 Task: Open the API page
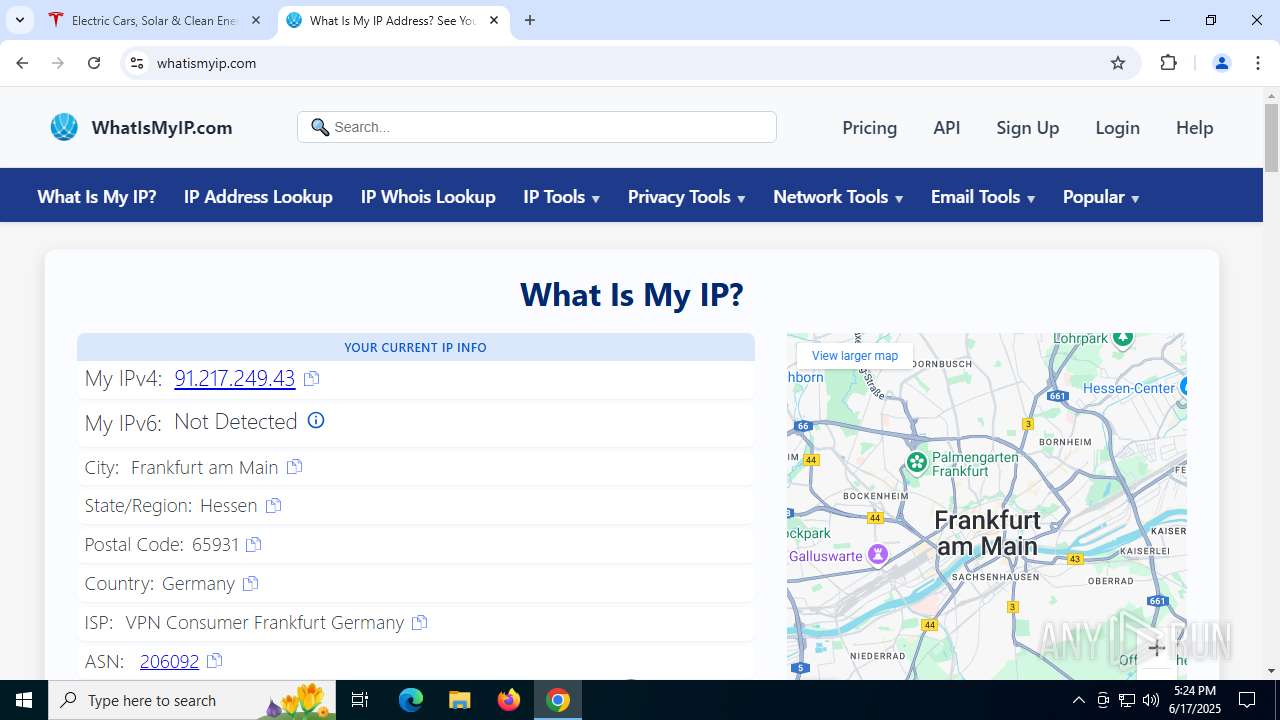coord(946,127)
